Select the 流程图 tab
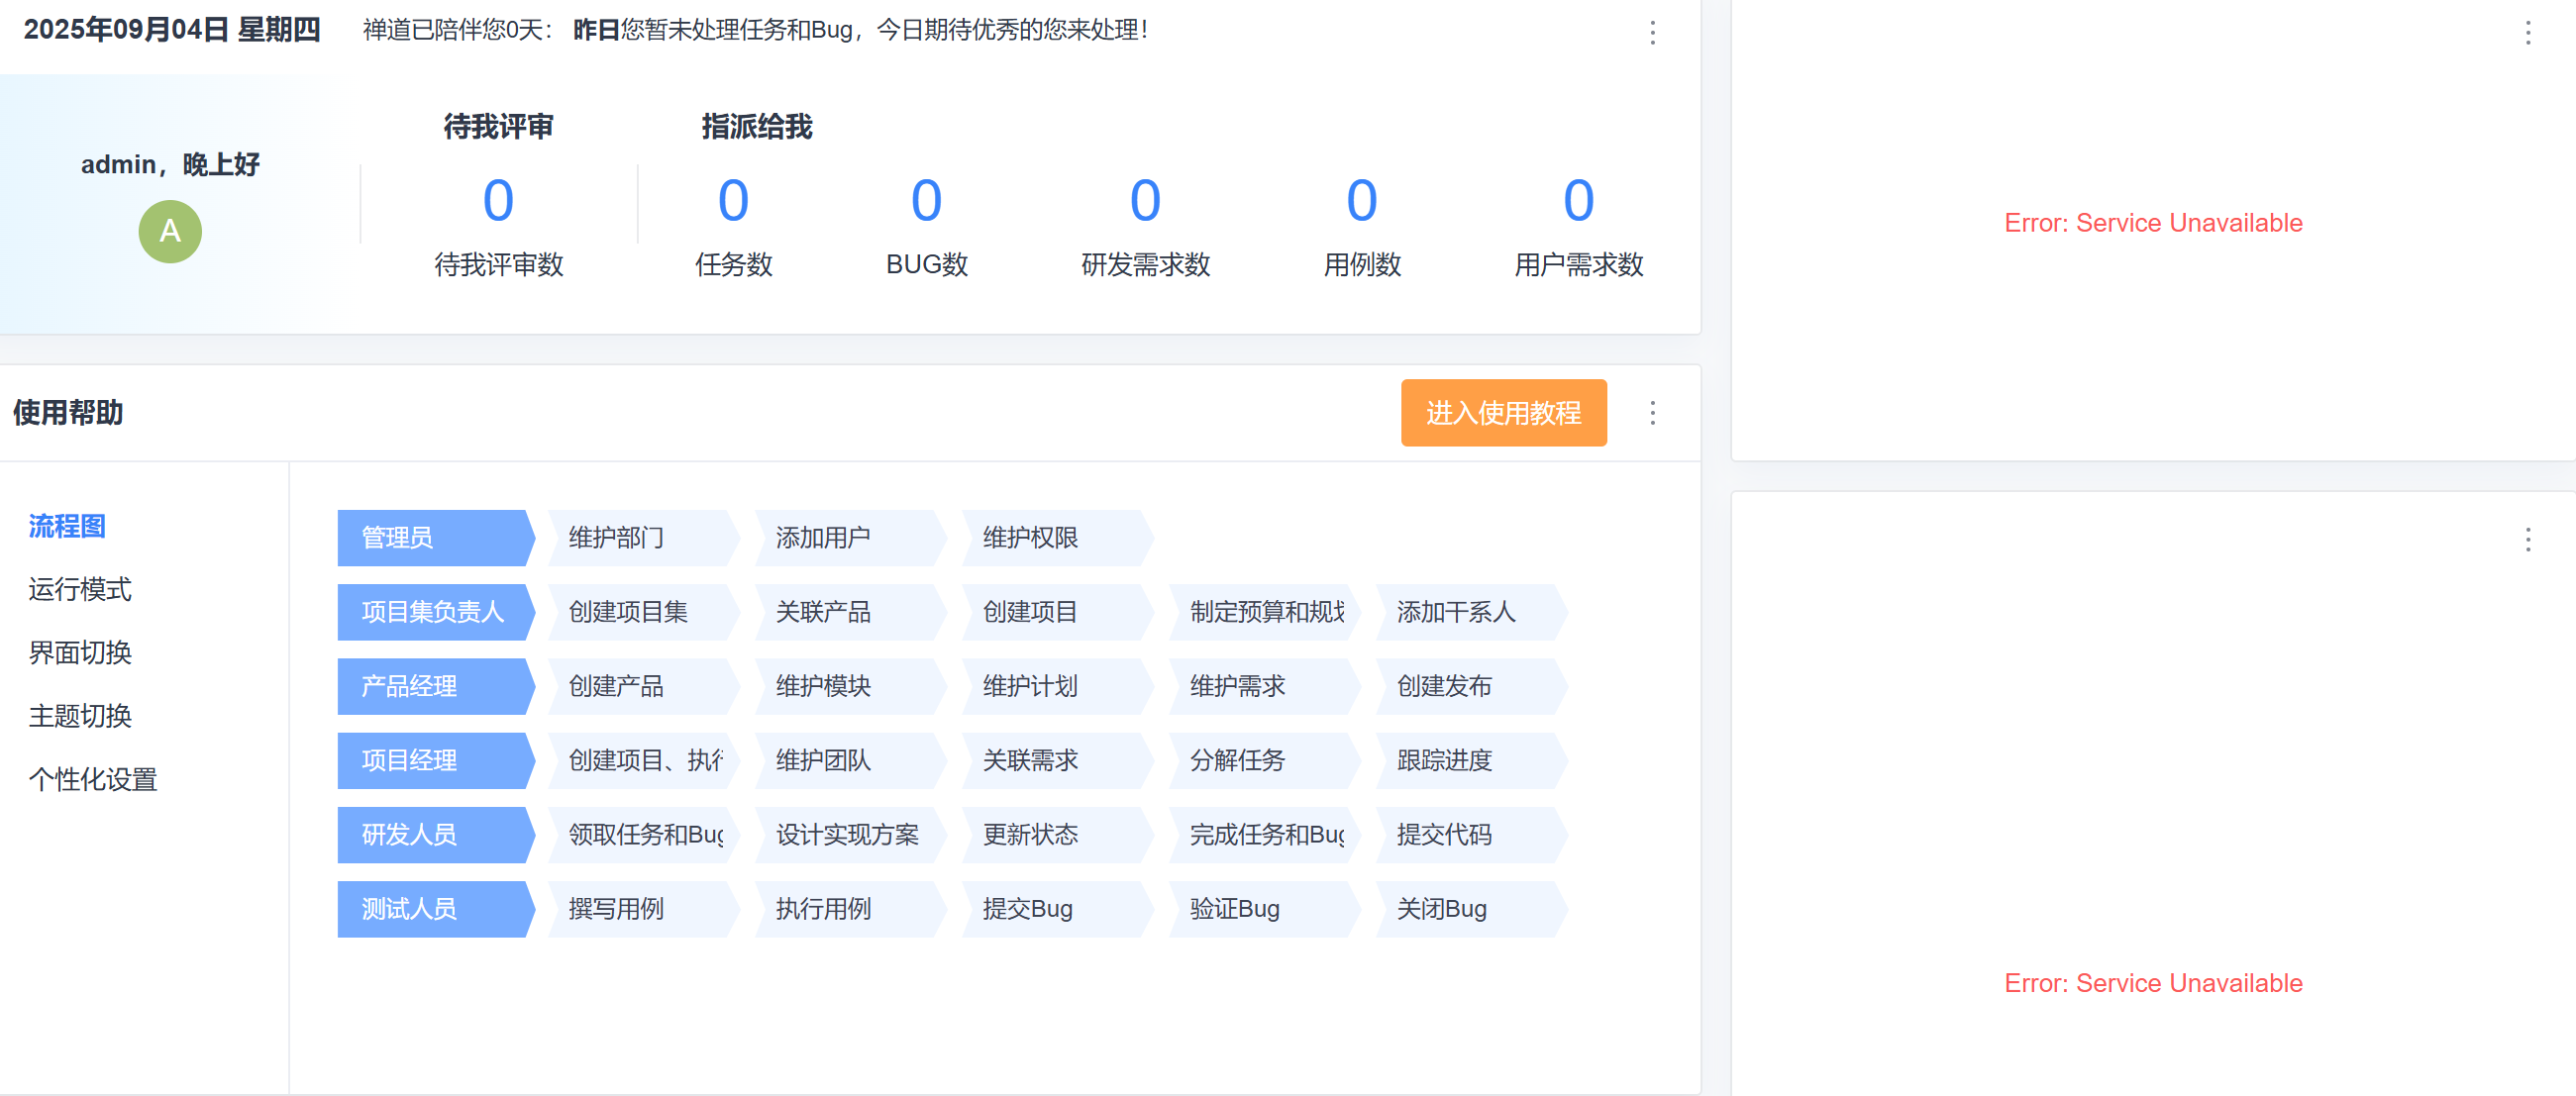The height and width of the screenshot is (1096, 2576). pyautogui.click(x=67, y=526)
